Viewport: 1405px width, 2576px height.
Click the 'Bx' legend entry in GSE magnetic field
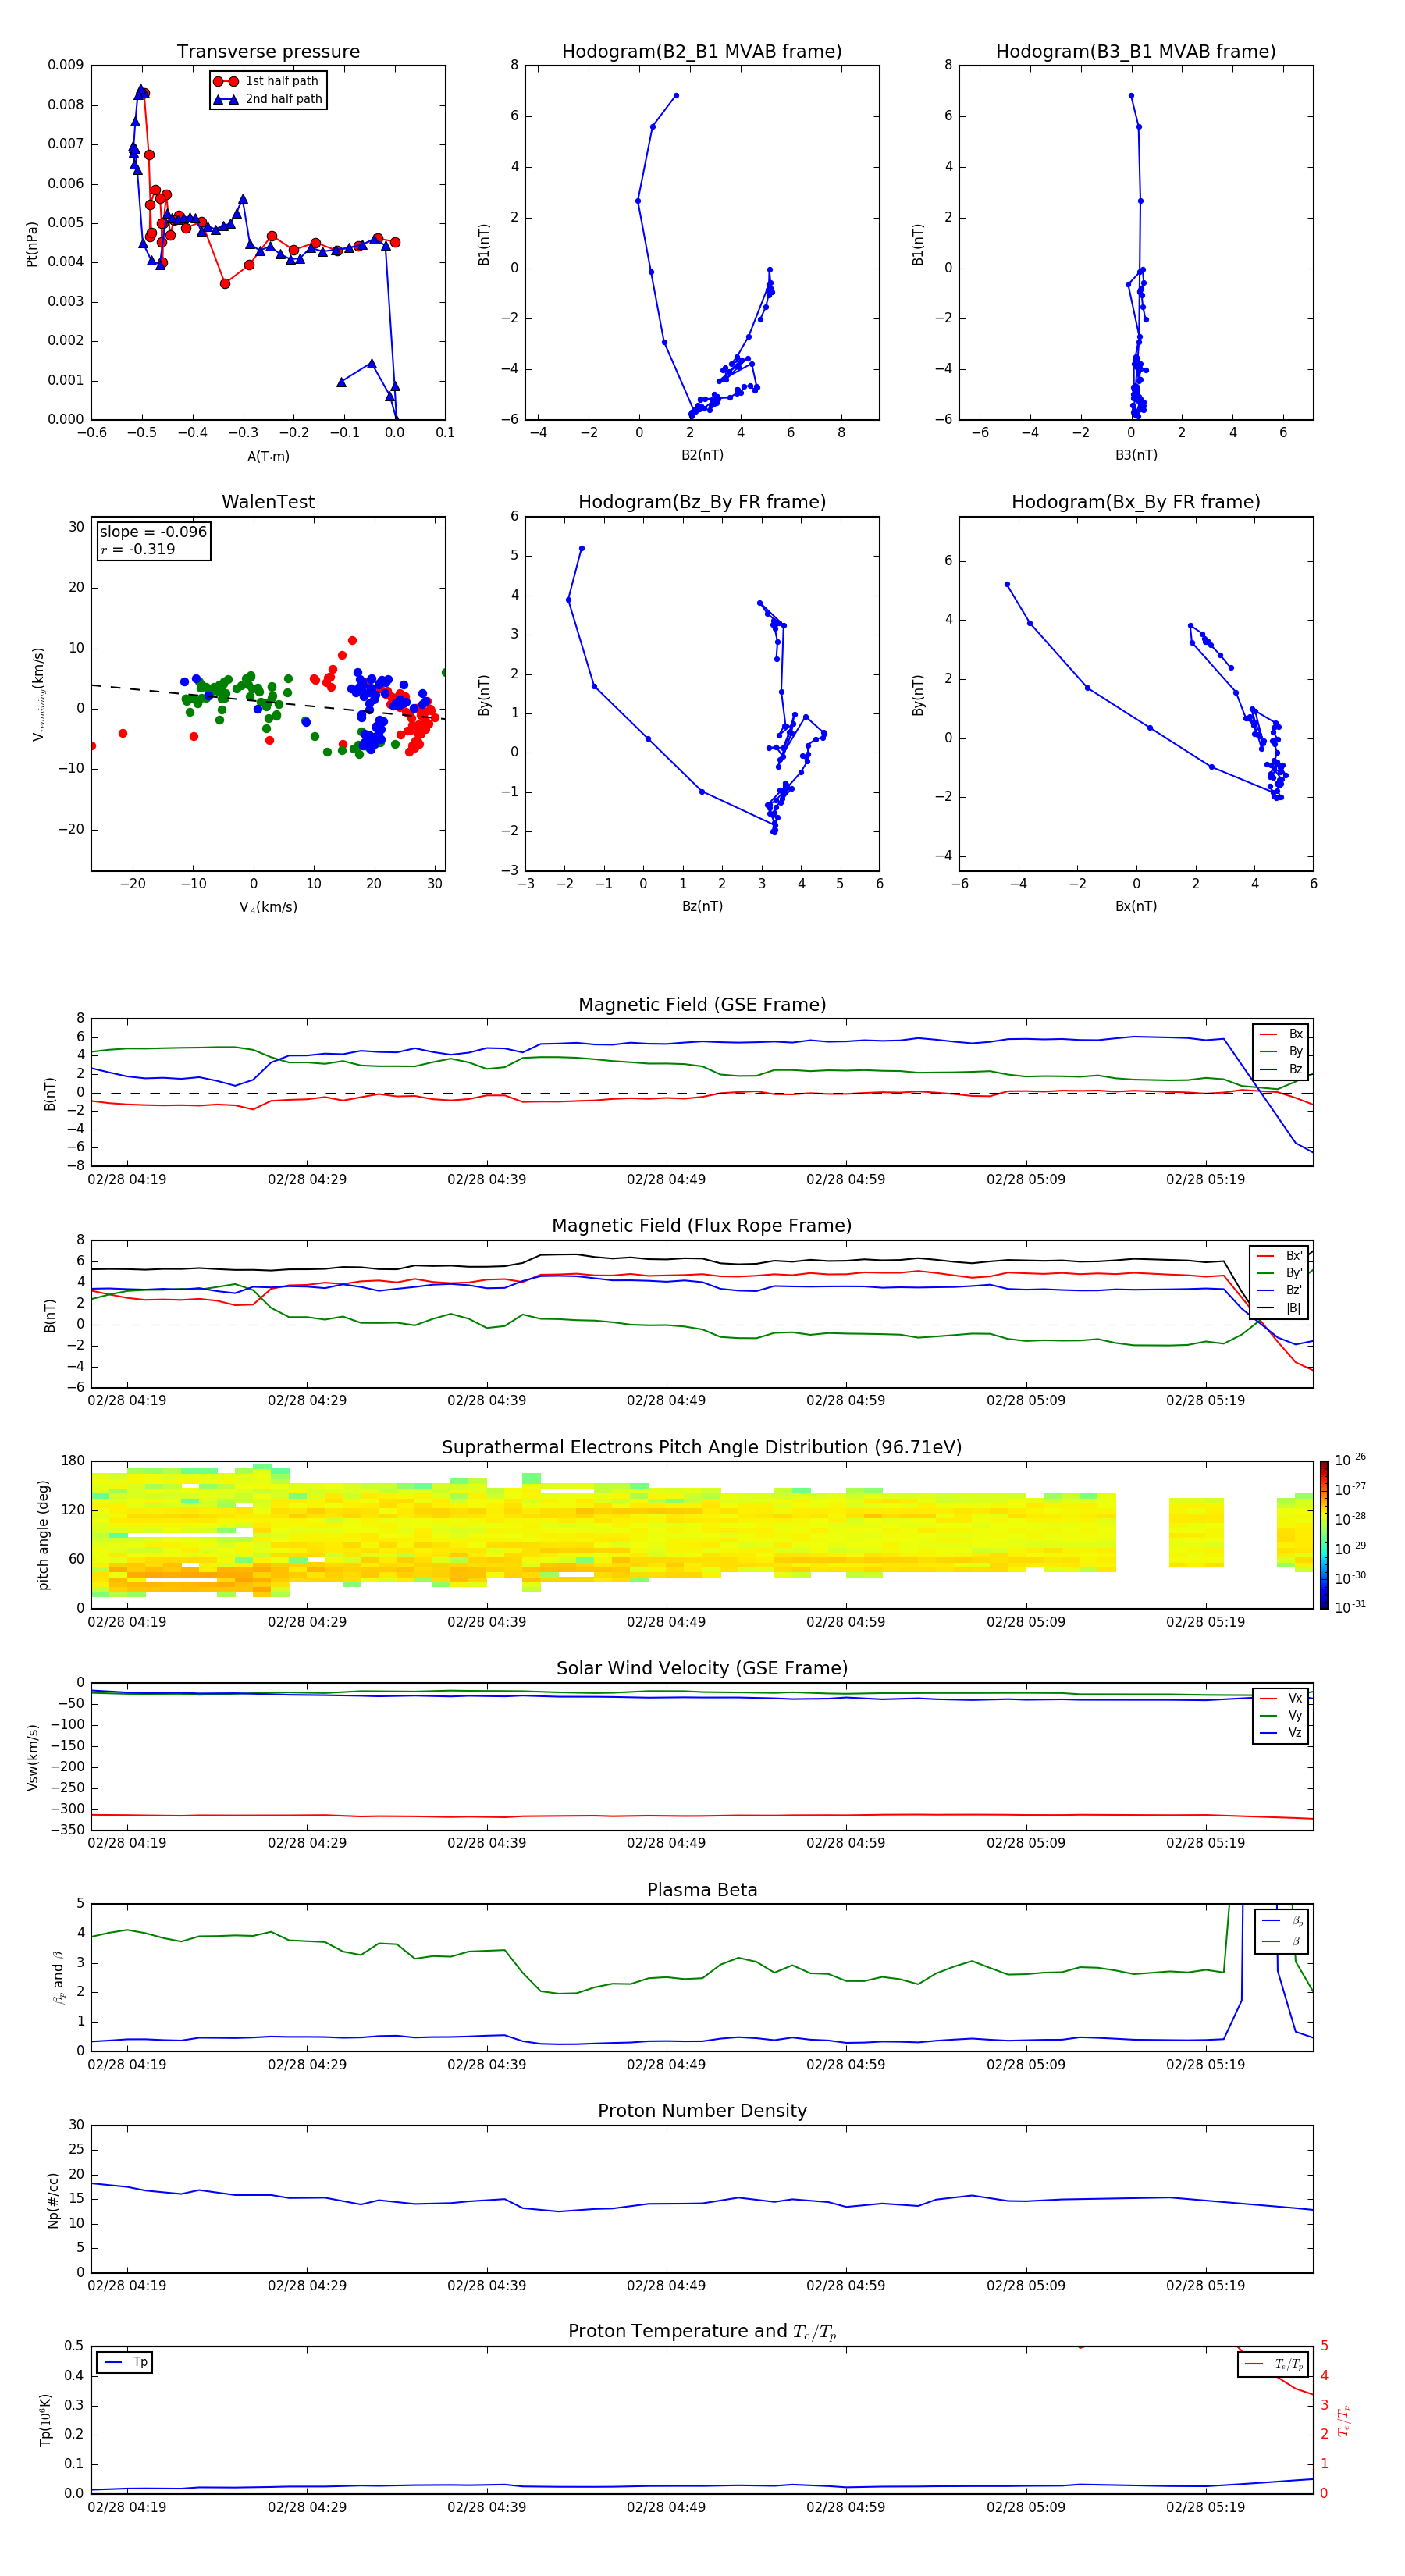tap(1281, 1034)
